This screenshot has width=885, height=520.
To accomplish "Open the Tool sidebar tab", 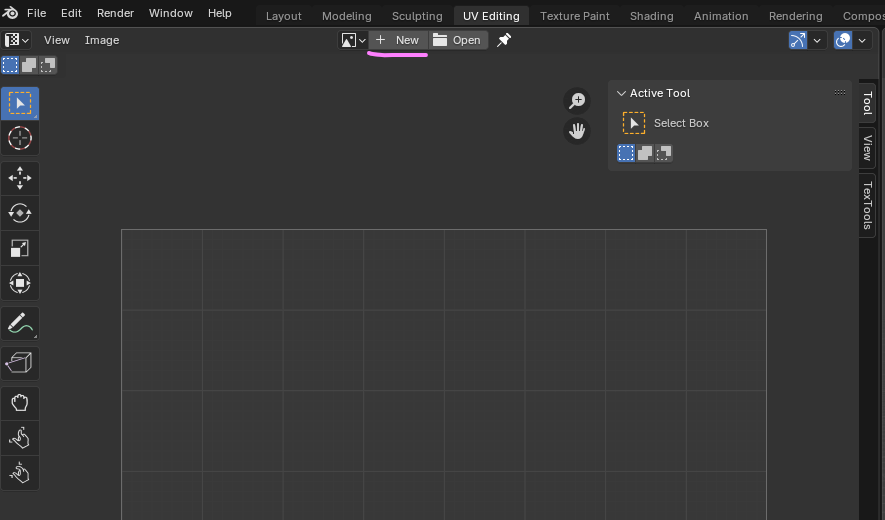I will [868, 103].
